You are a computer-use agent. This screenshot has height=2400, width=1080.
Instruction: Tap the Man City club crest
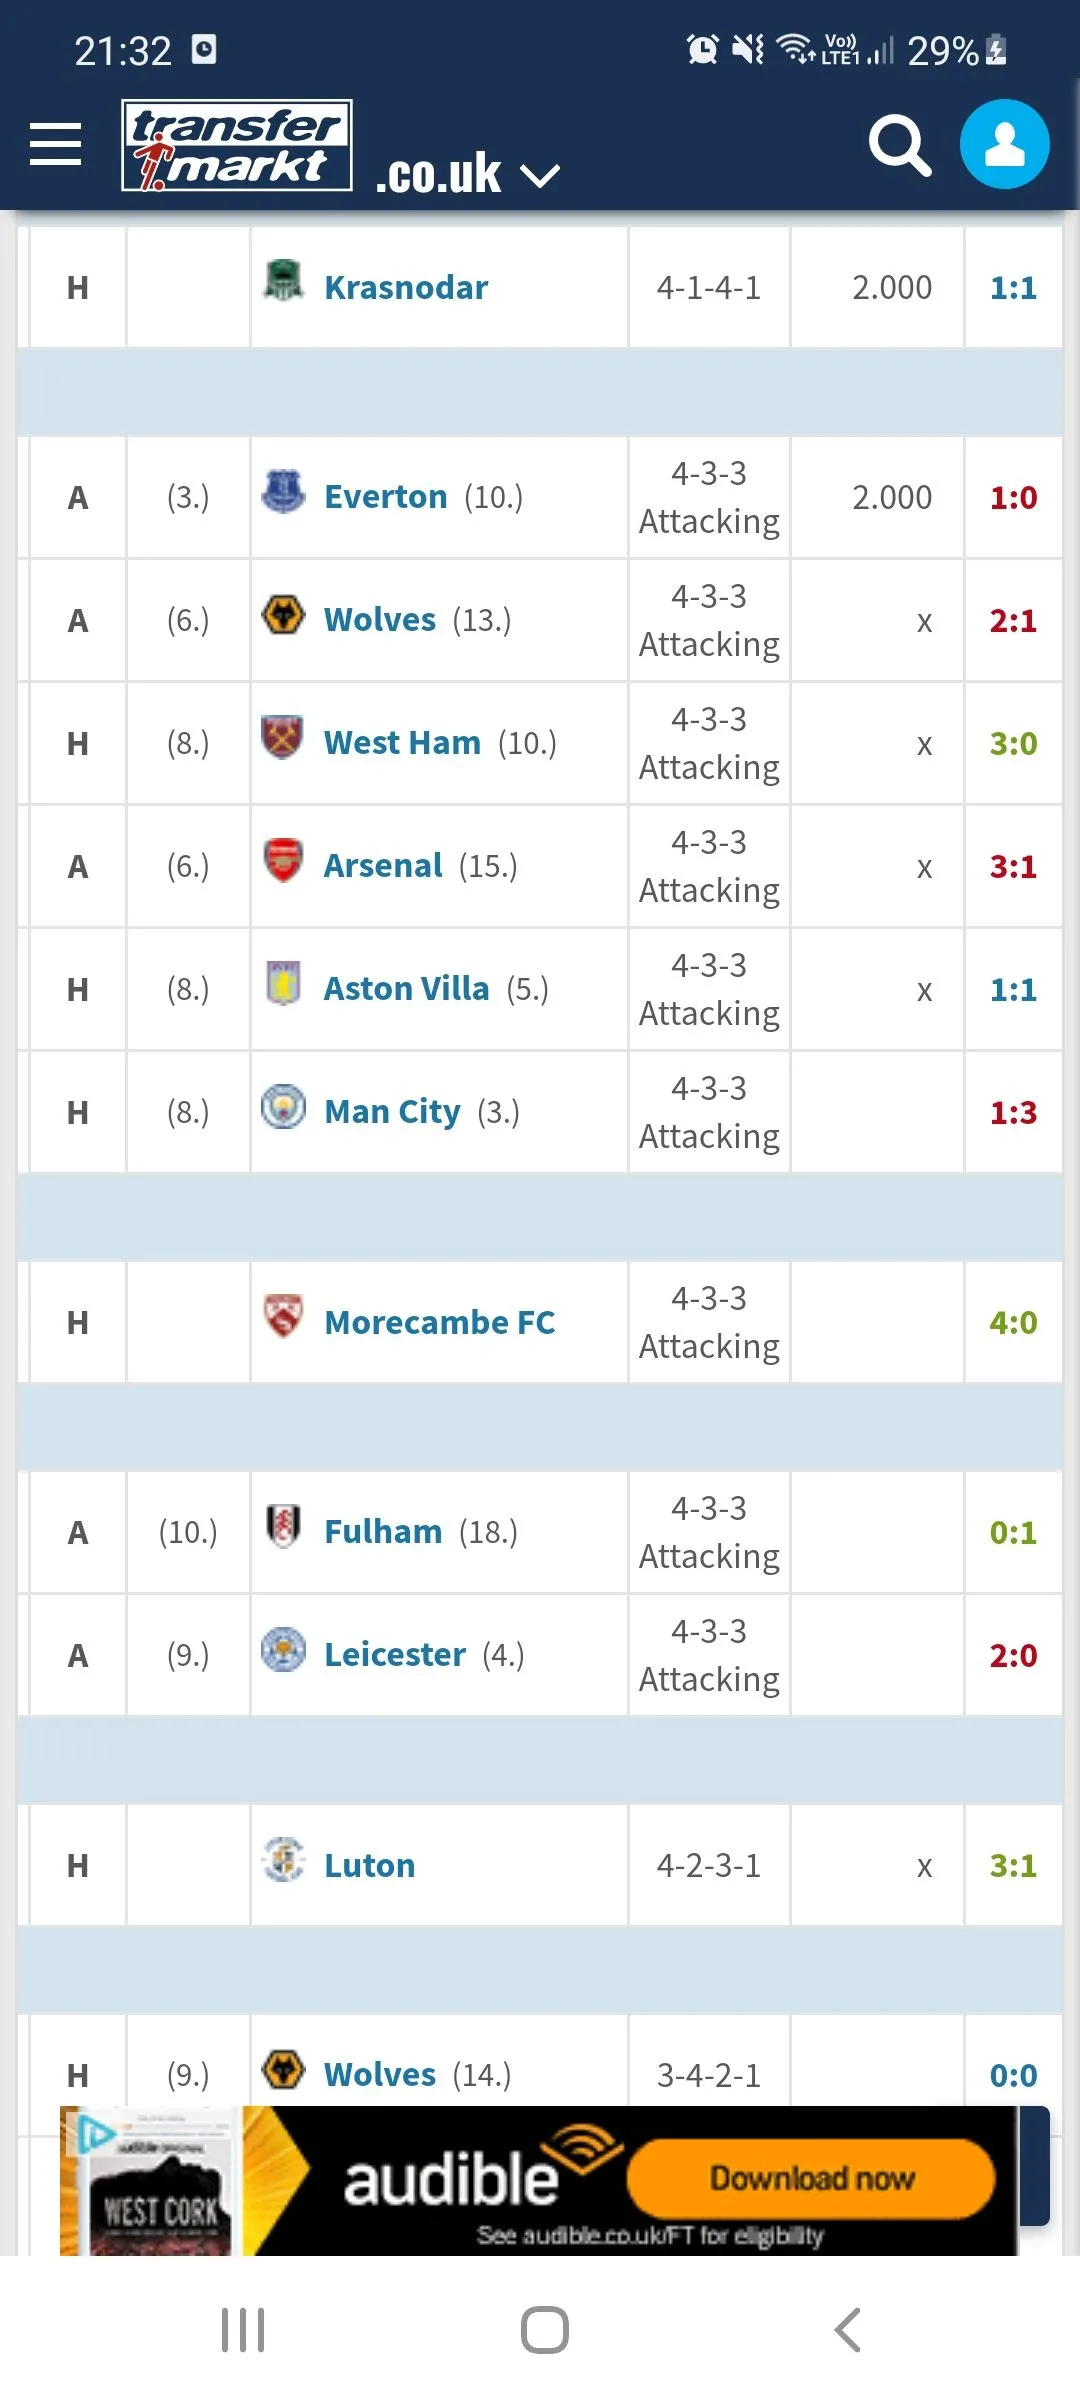point(283,1106)
